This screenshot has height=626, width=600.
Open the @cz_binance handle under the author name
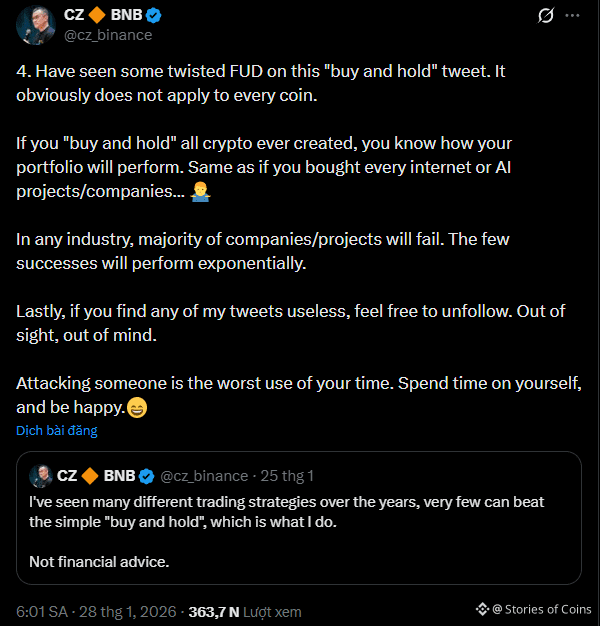(108, 35)
